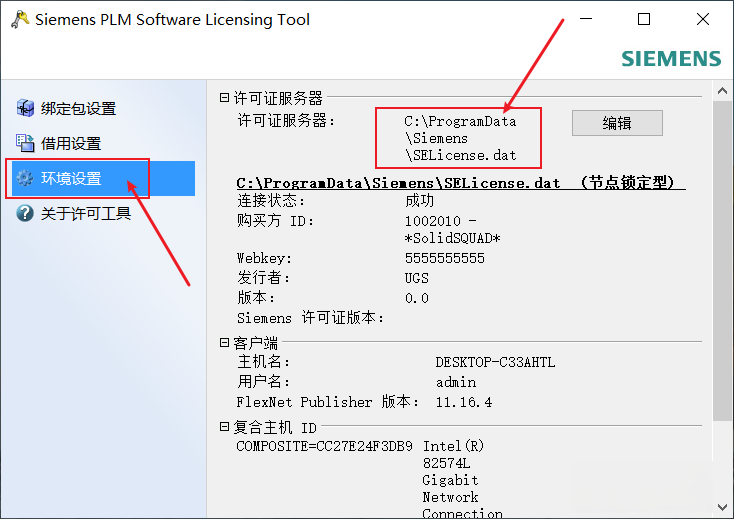Click the SIEMENS logo
Screen dimensions: 734x519
pyautogui.click(x=671, y=59)
